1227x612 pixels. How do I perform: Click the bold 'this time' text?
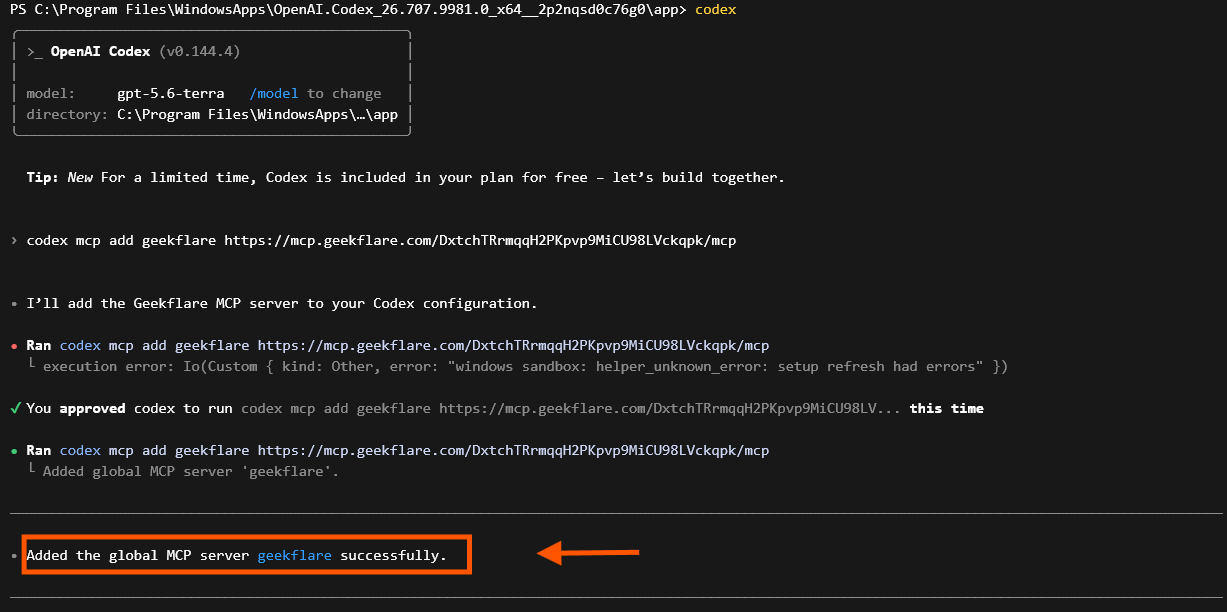pyautogui.click(x=946, y=408)
